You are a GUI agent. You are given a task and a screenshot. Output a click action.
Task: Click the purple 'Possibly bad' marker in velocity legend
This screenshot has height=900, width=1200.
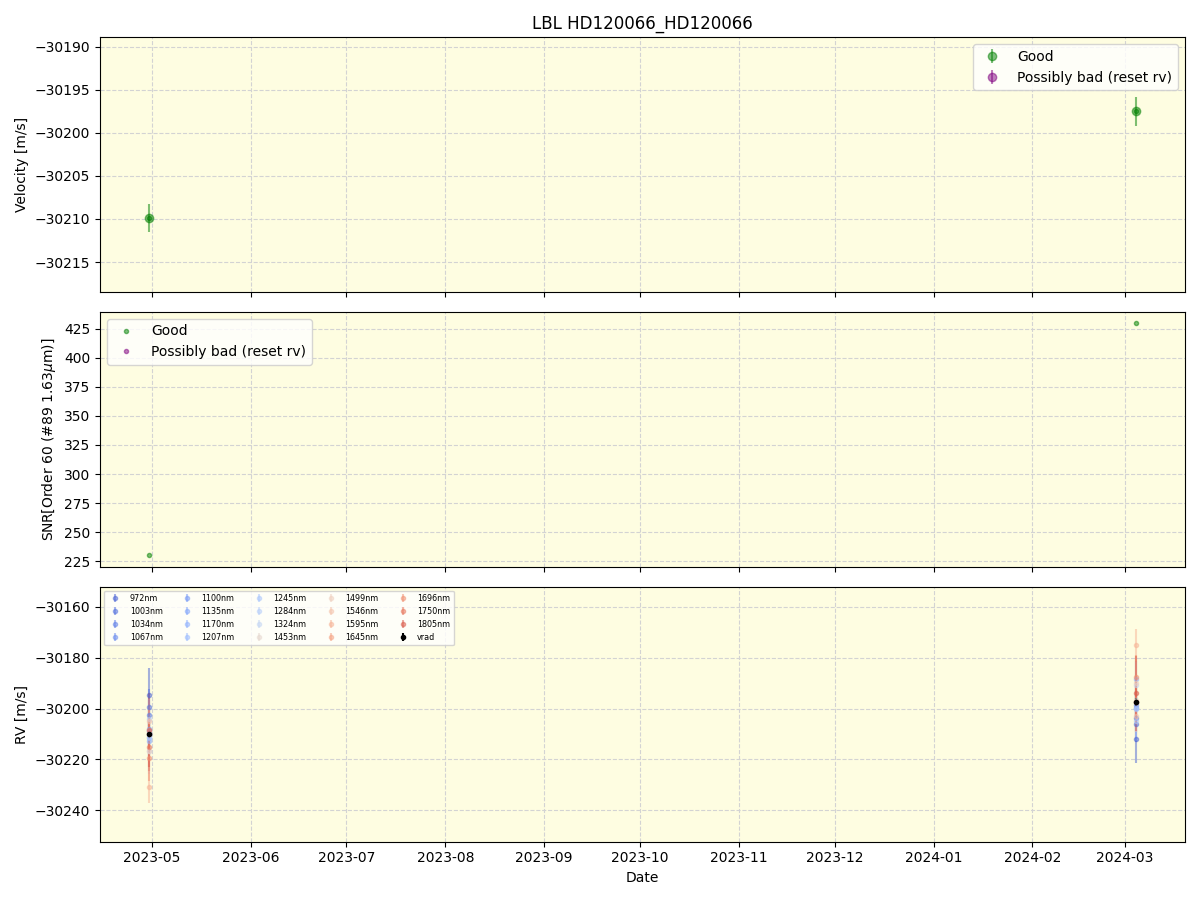992,77
